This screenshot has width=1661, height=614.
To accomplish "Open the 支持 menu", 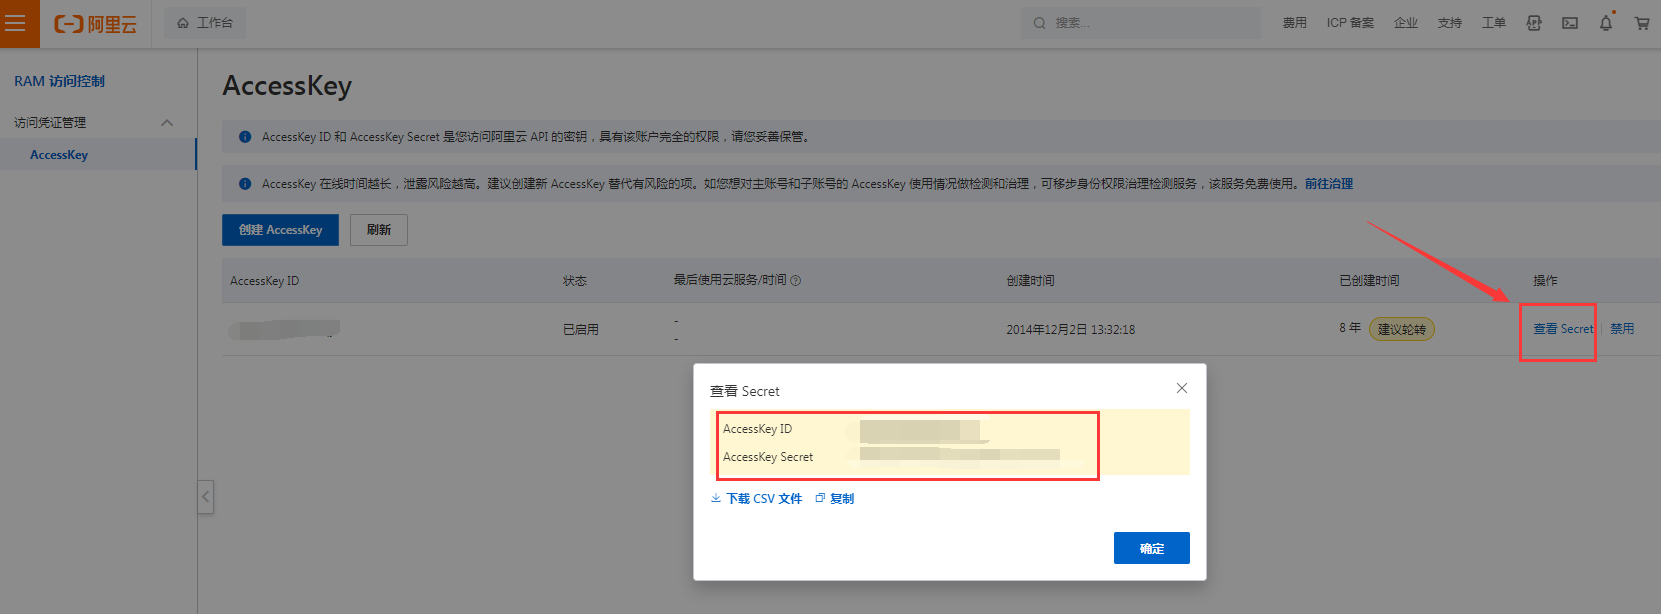I will pos(1450,23).
